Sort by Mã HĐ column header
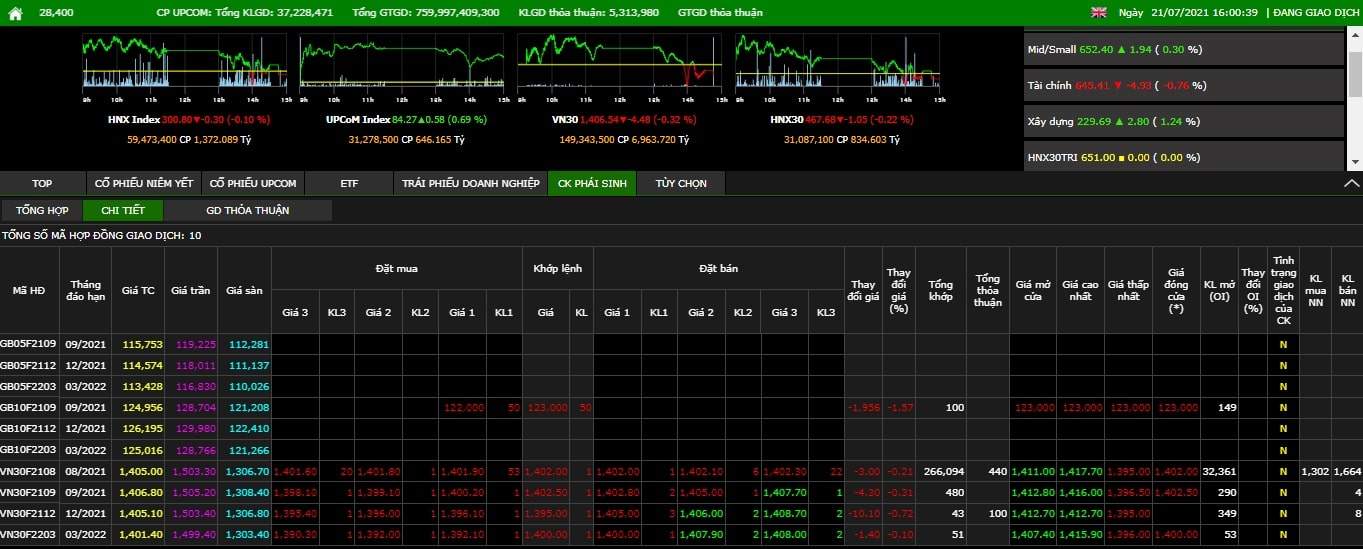Screen dimensions: 1363x549 (28, 290)
